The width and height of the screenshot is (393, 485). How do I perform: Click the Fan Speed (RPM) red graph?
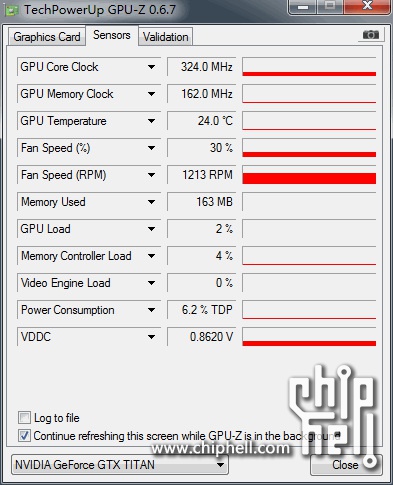(309, 175)
